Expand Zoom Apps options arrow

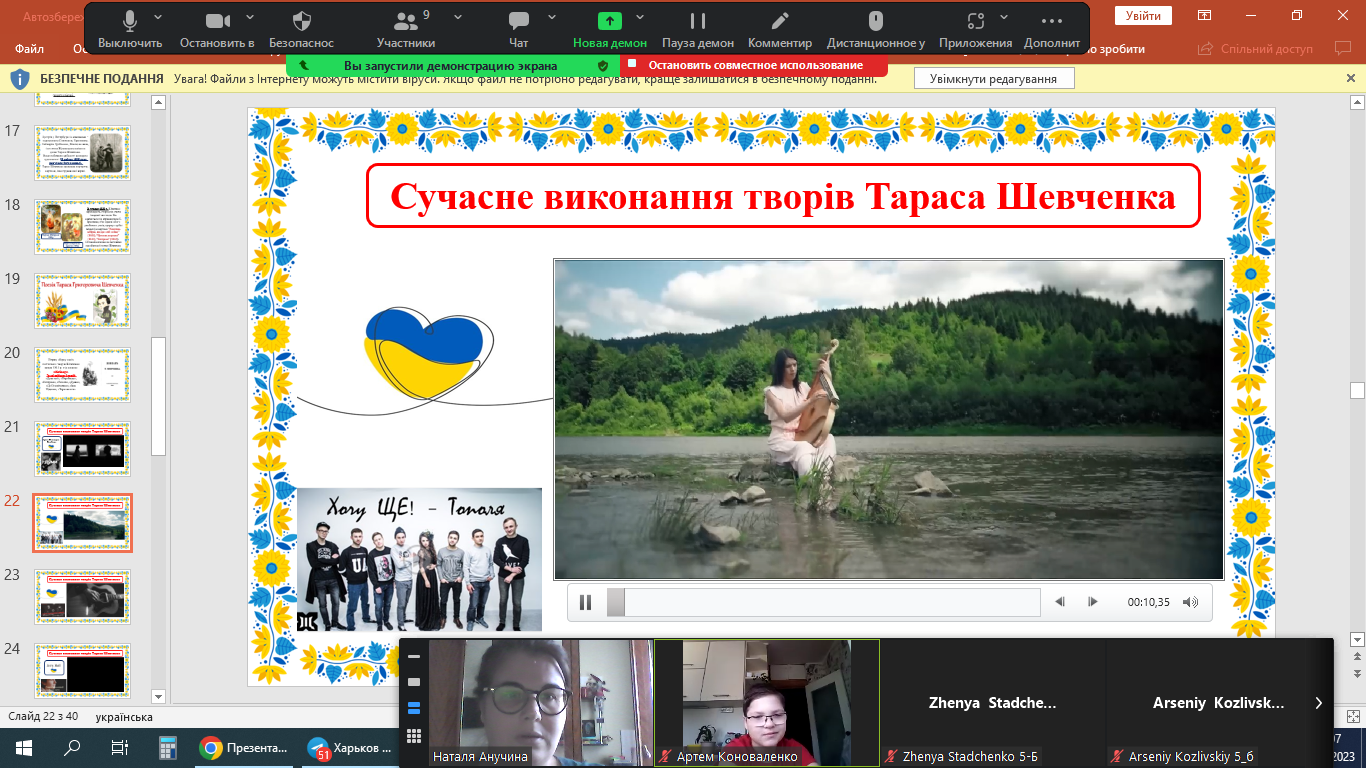pyautogui.click(x=1005, y=17)
